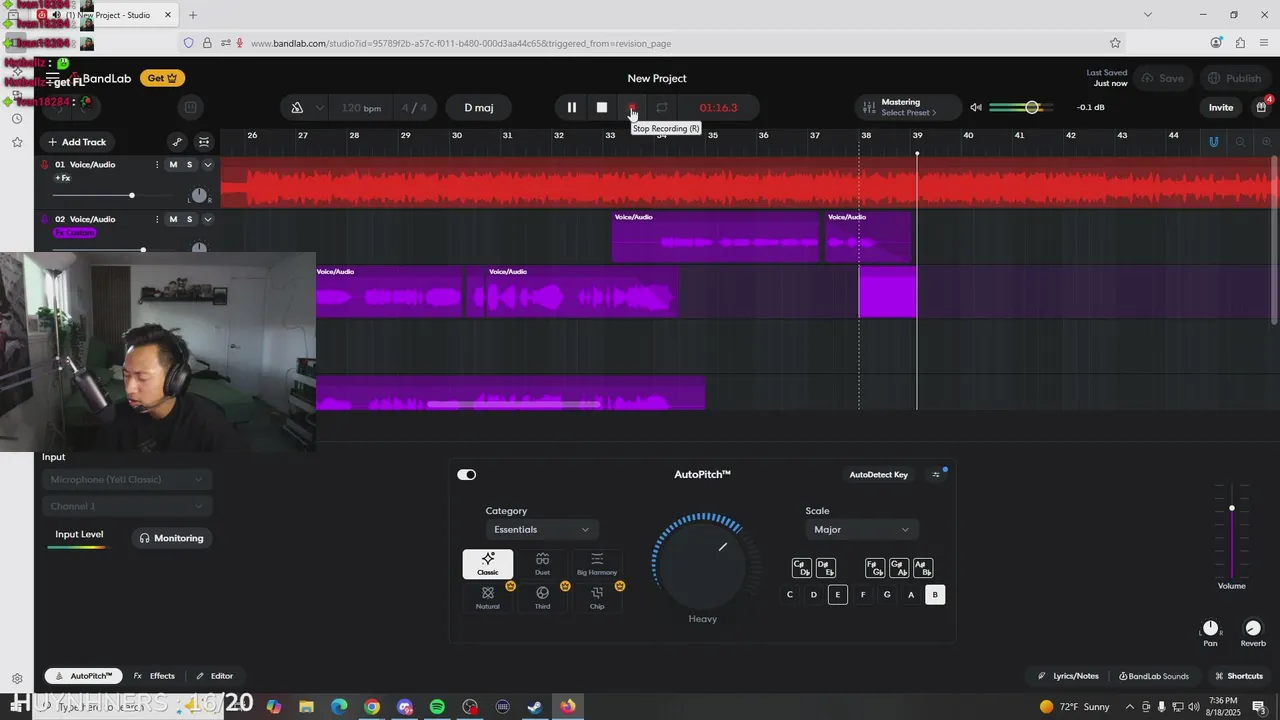Screen dimensions: 1280x720
Task: Expand track 02 options chevron
Action: click(208, 219)
